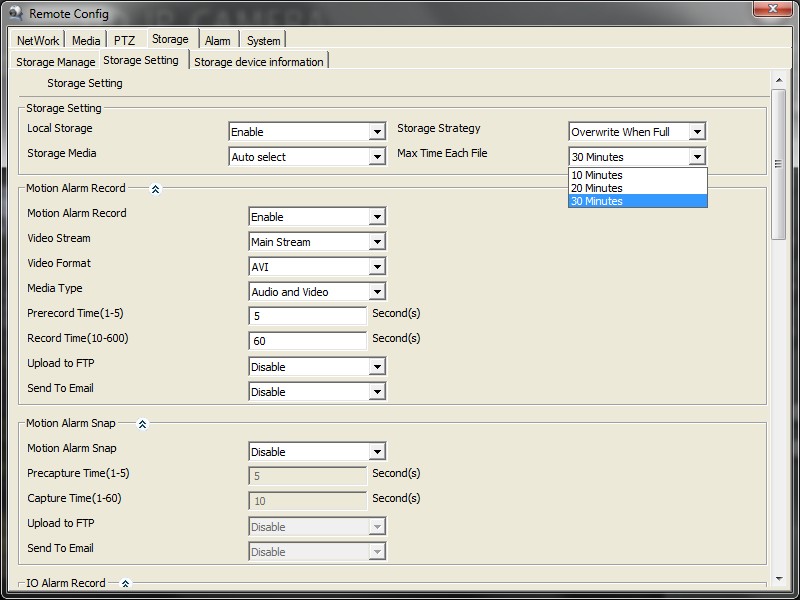Collapse the Motion Alarm Snap section
The height and width of the screenshot is (600, 800).
[143, 424]
